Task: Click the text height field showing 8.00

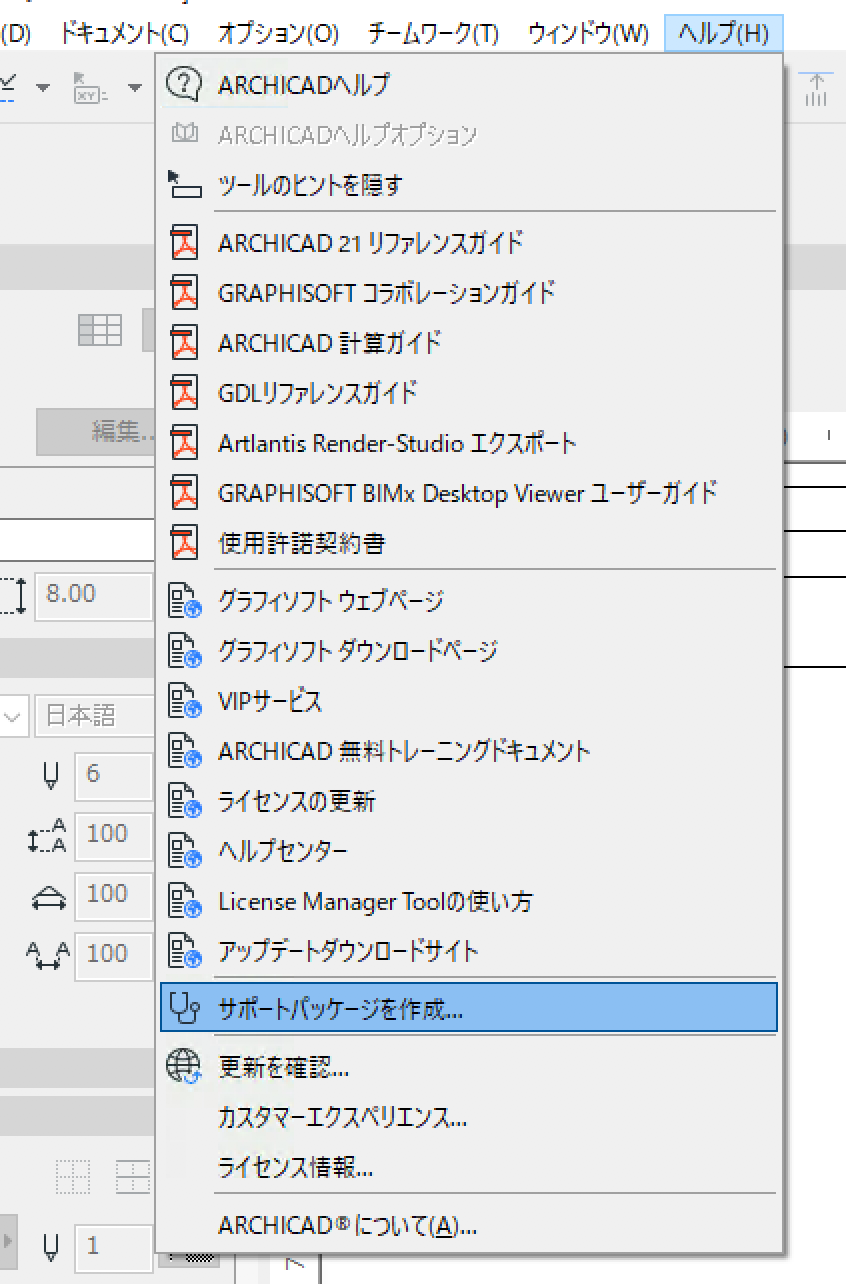Action: coord(93,594)
